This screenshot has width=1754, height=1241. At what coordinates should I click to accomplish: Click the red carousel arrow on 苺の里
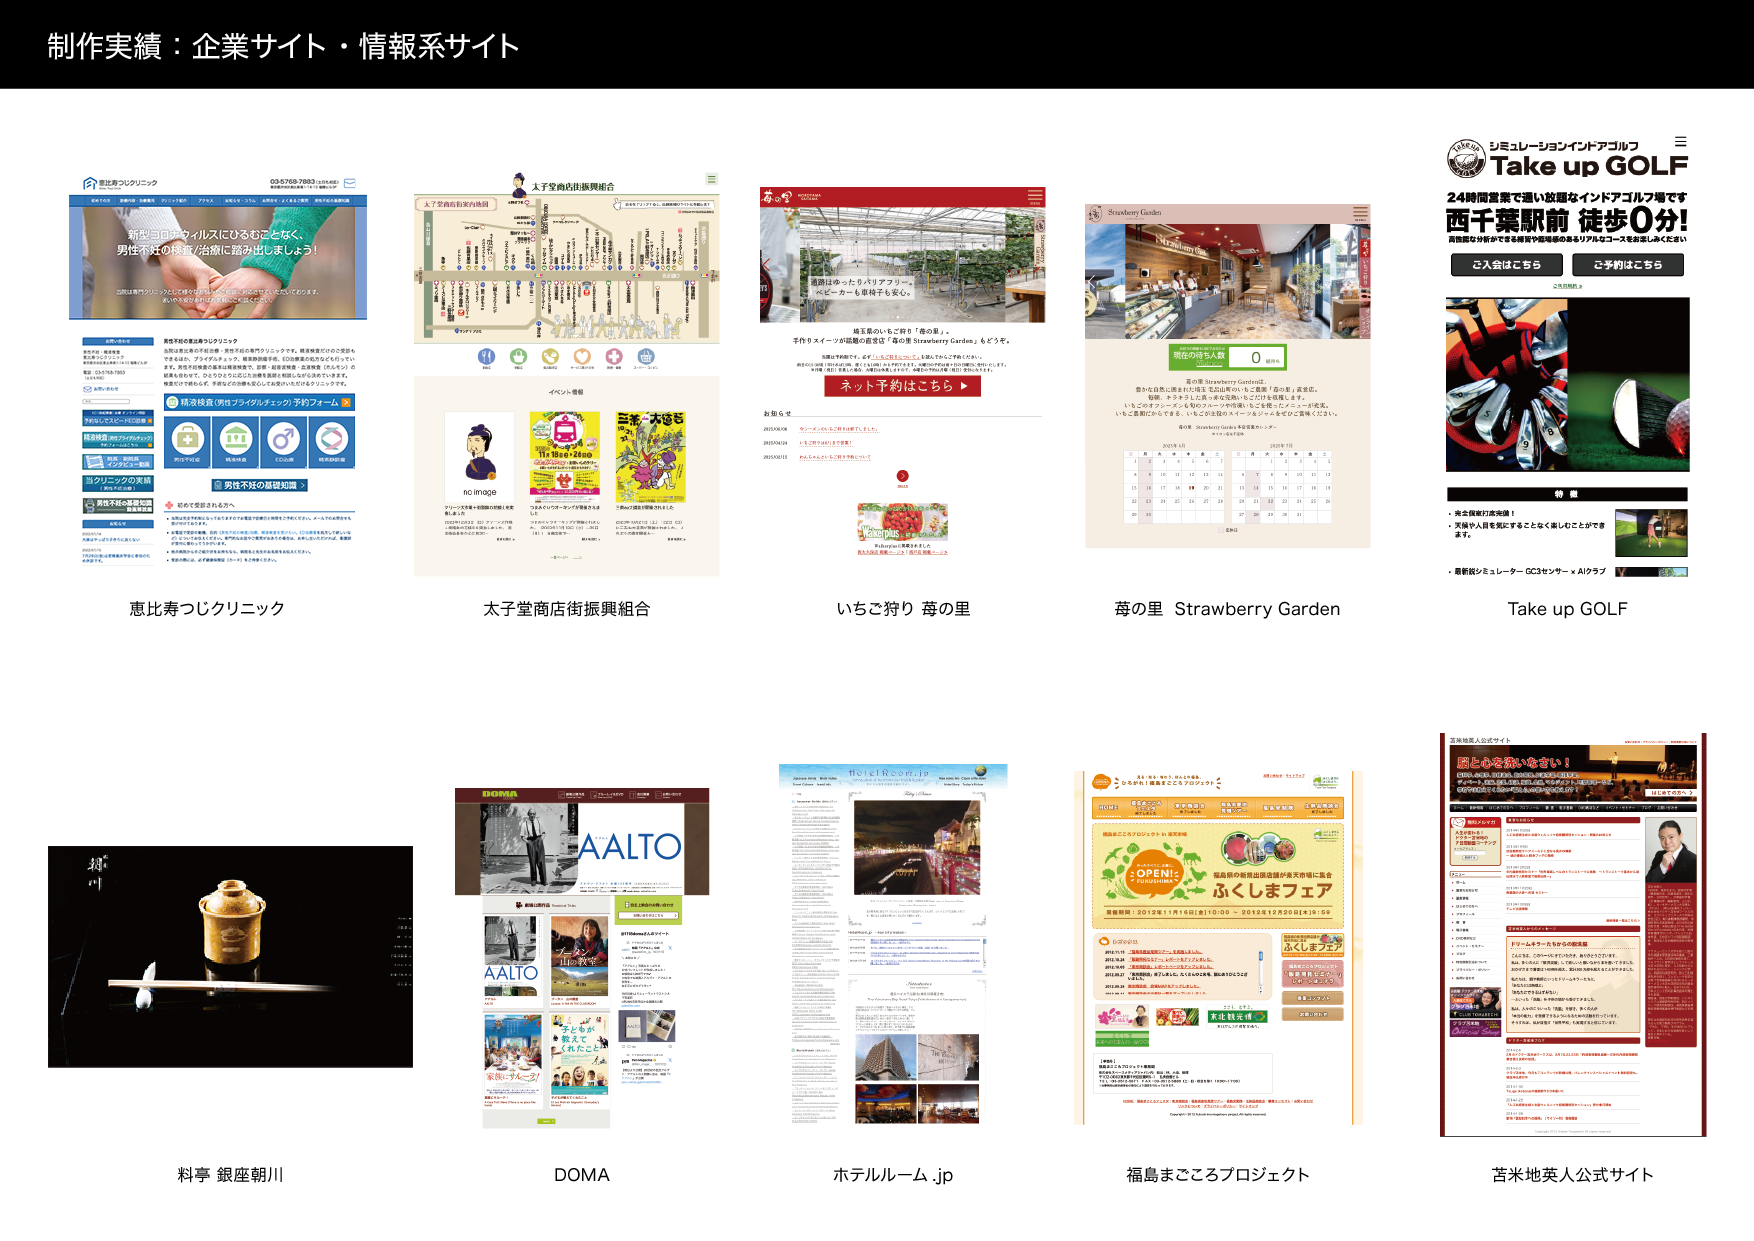point(902,476)
